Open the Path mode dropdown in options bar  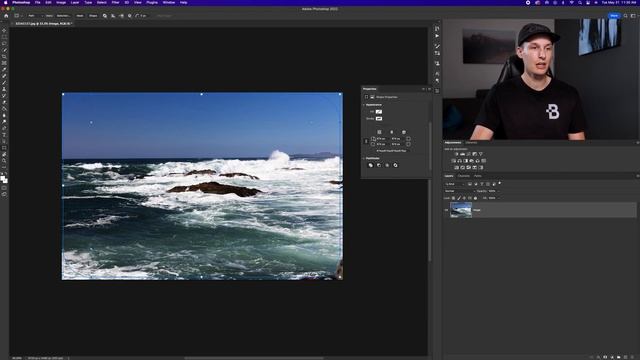(36, 16)
